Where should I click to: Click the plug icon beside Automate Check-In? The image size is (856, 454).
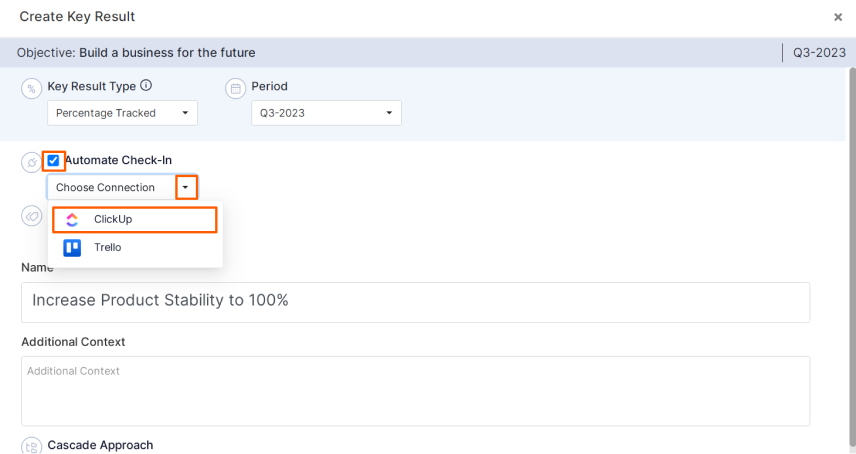(32, 162)
